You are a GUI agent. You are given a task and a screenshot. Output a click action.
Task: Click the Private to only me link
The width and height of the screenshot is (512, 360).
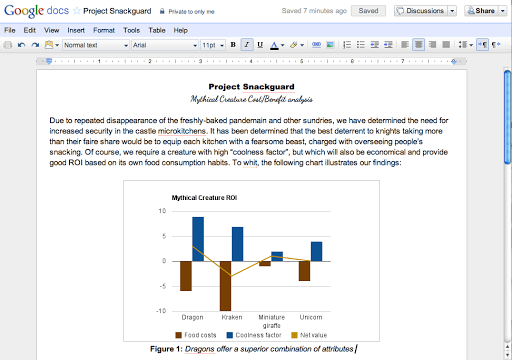point(191,12)
